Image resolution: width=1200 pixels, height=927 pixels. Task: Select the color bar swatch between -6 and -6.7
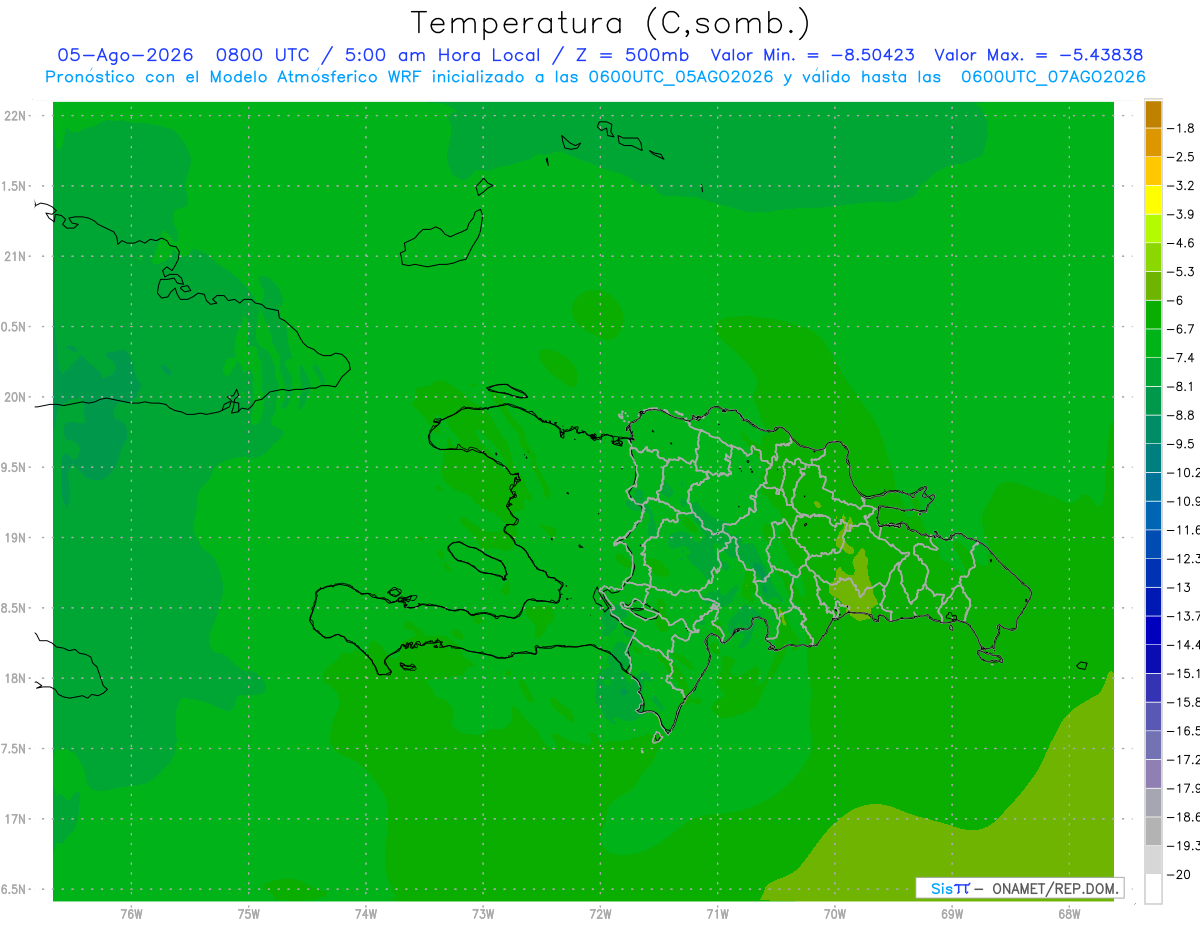click(1153, 315)
